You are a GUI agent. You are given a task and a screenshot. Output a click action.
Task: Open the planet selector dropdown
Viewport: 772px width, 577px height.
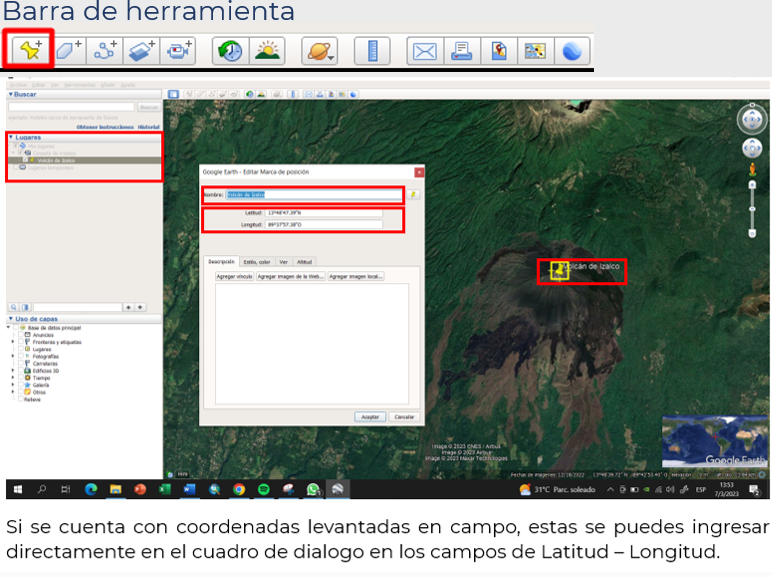point(321,51)
